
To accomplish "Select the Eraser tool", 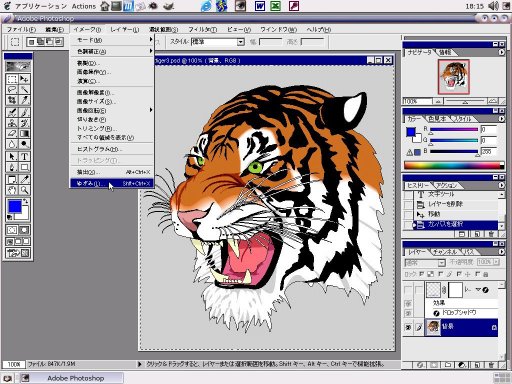I will point(12,134).
